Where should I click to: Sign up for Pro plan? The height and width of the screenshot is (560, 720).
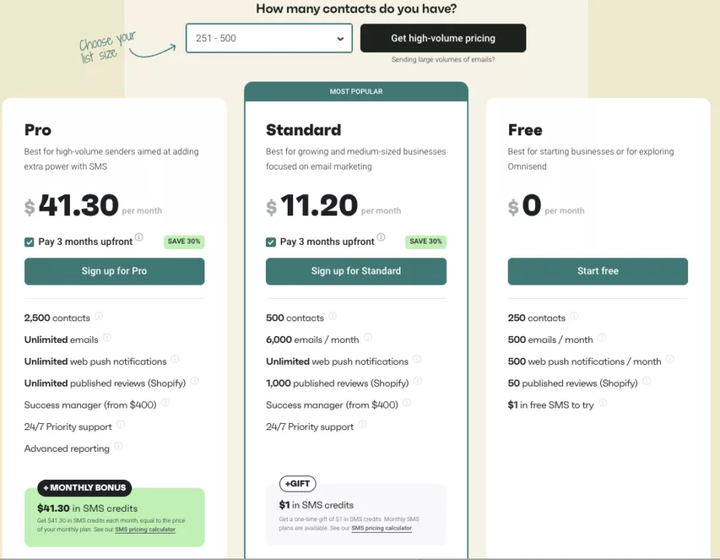coord(114,271)
